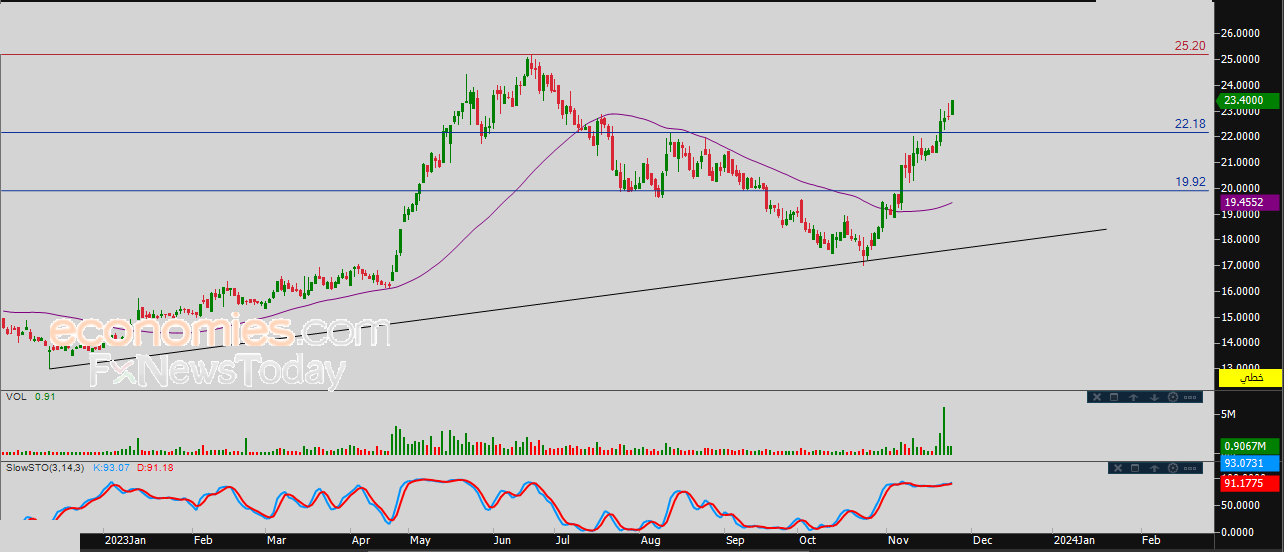The width and height of the screenshot is (1284, 552).
Task: Select the 0.9067M volume value tag
Action: pyautogui.click(x=1250, y=446)
